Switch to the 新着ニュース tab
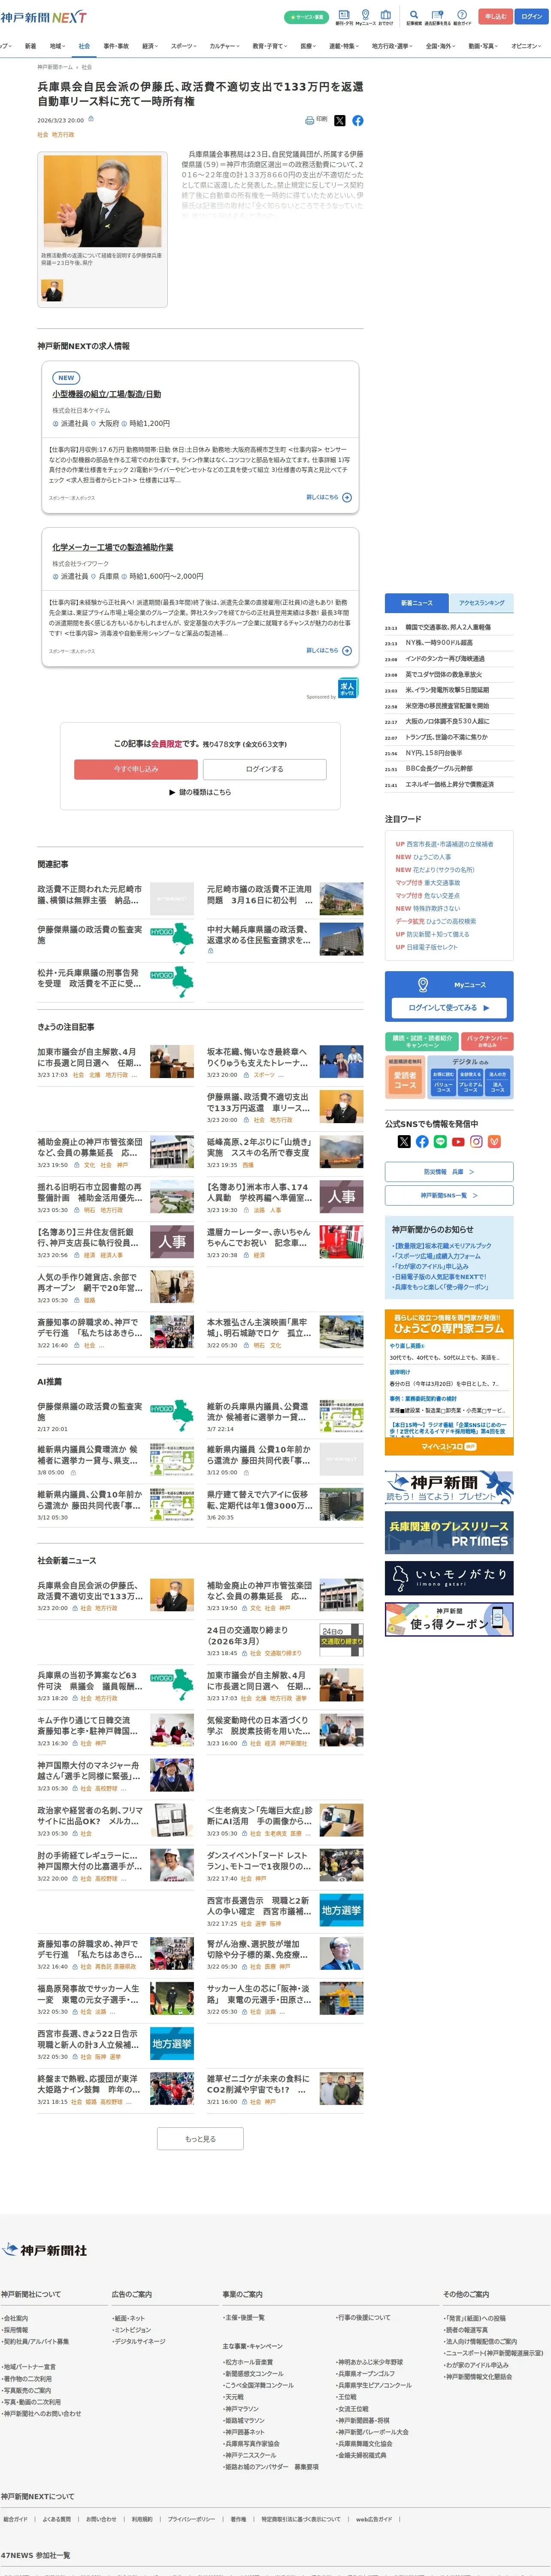The image size is (551, 2576). point(417,603)
